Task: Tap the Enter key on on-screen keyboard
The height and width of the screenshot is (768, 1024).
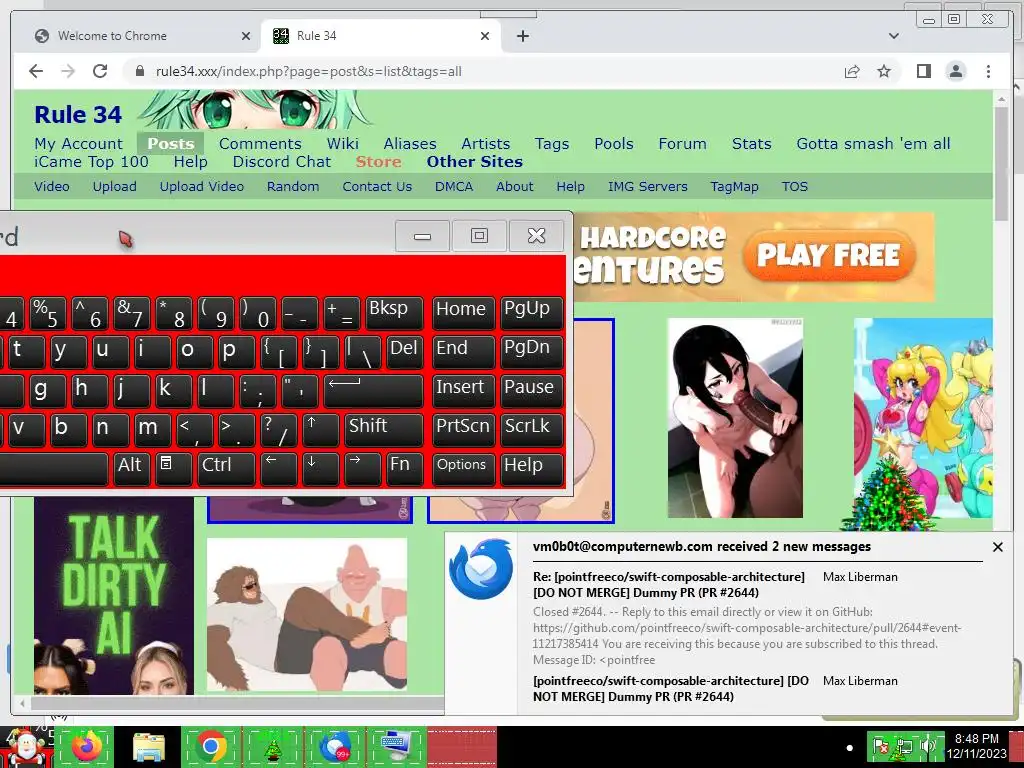Action: click(374, 391)
